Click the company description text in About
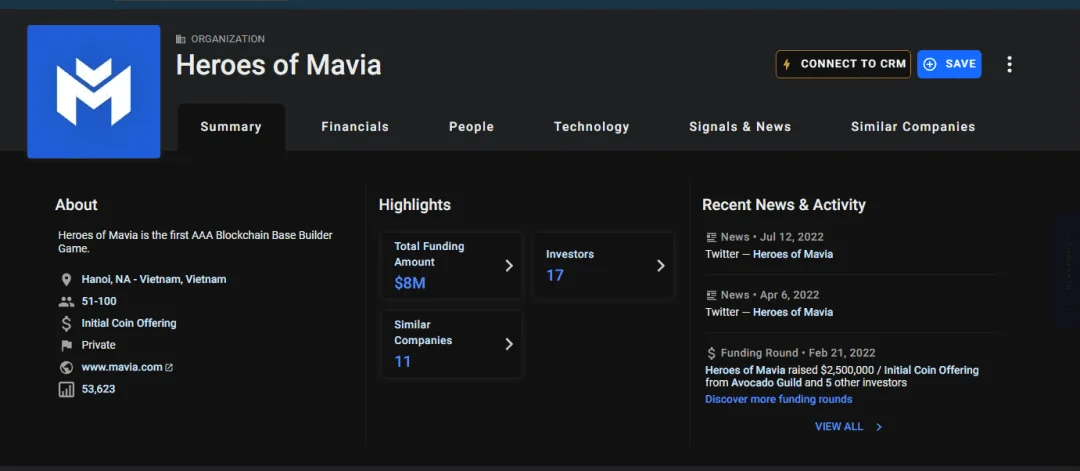 tap(196, 242)
